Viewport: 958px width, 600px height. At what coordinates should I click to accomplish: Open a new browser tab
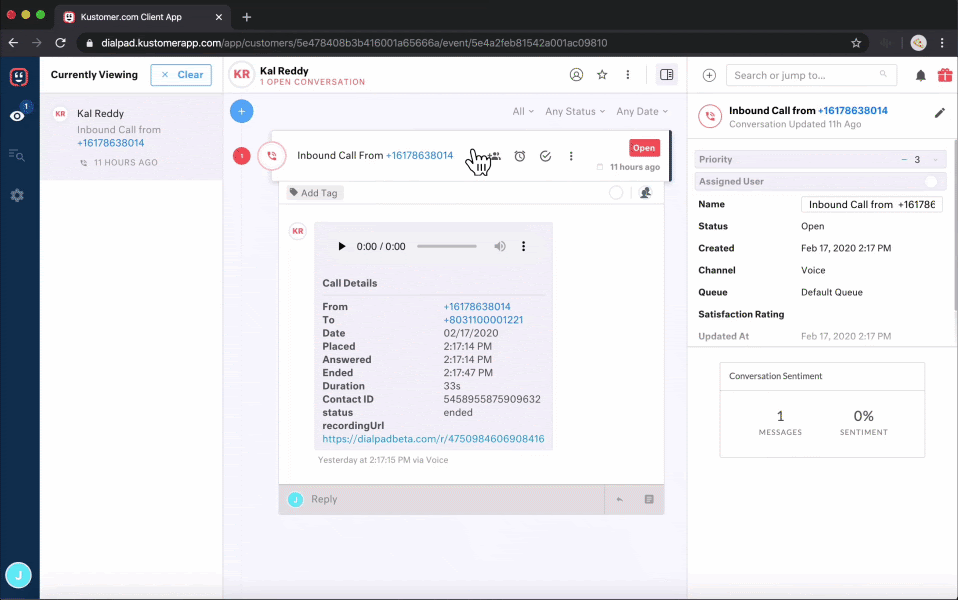coord(247,17)
